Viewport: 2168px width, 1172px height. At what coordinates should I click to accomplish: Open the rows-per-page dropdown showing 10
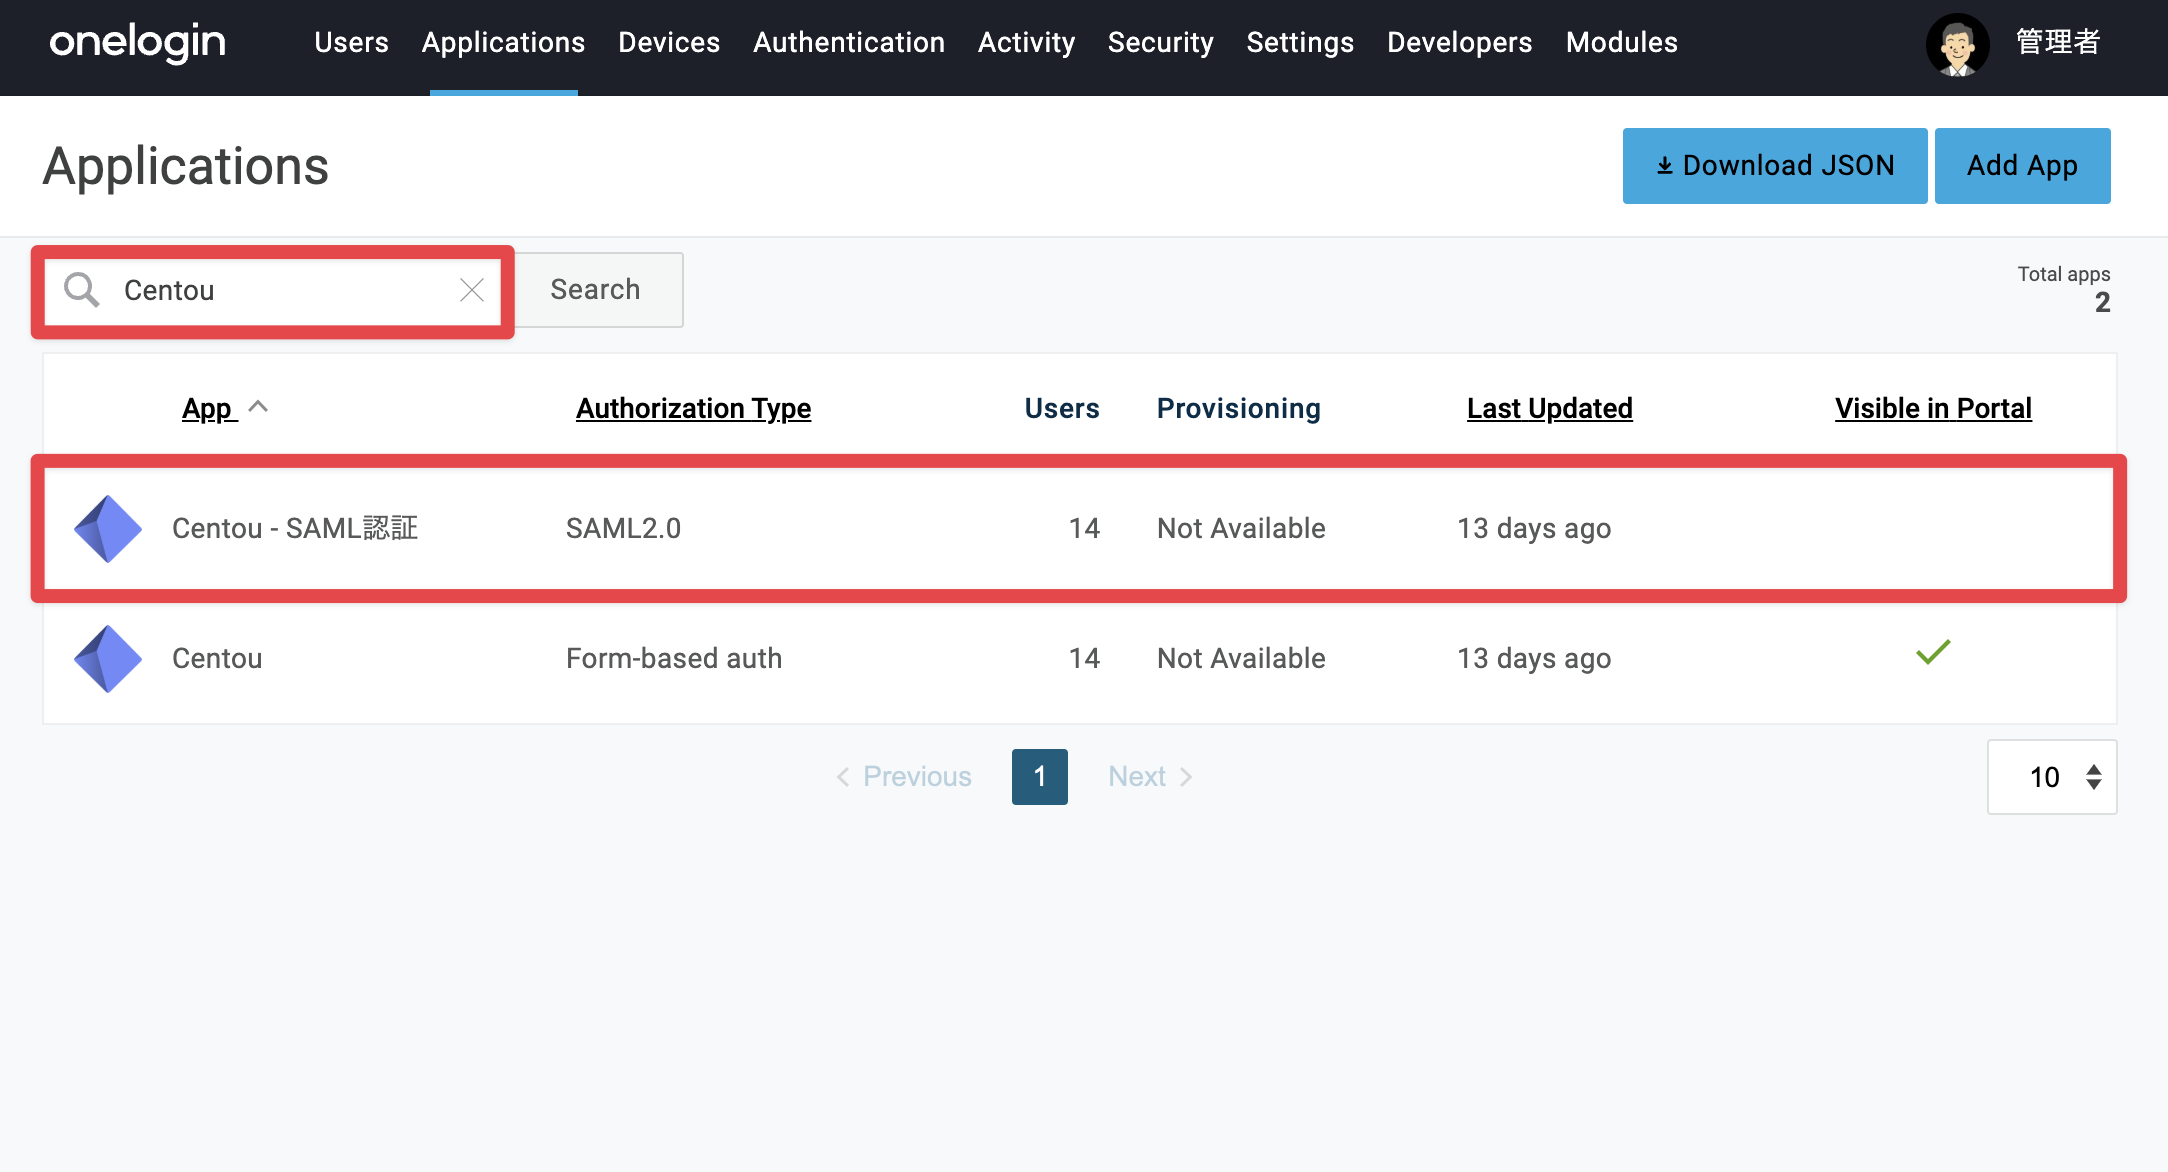pos(2052,777)
